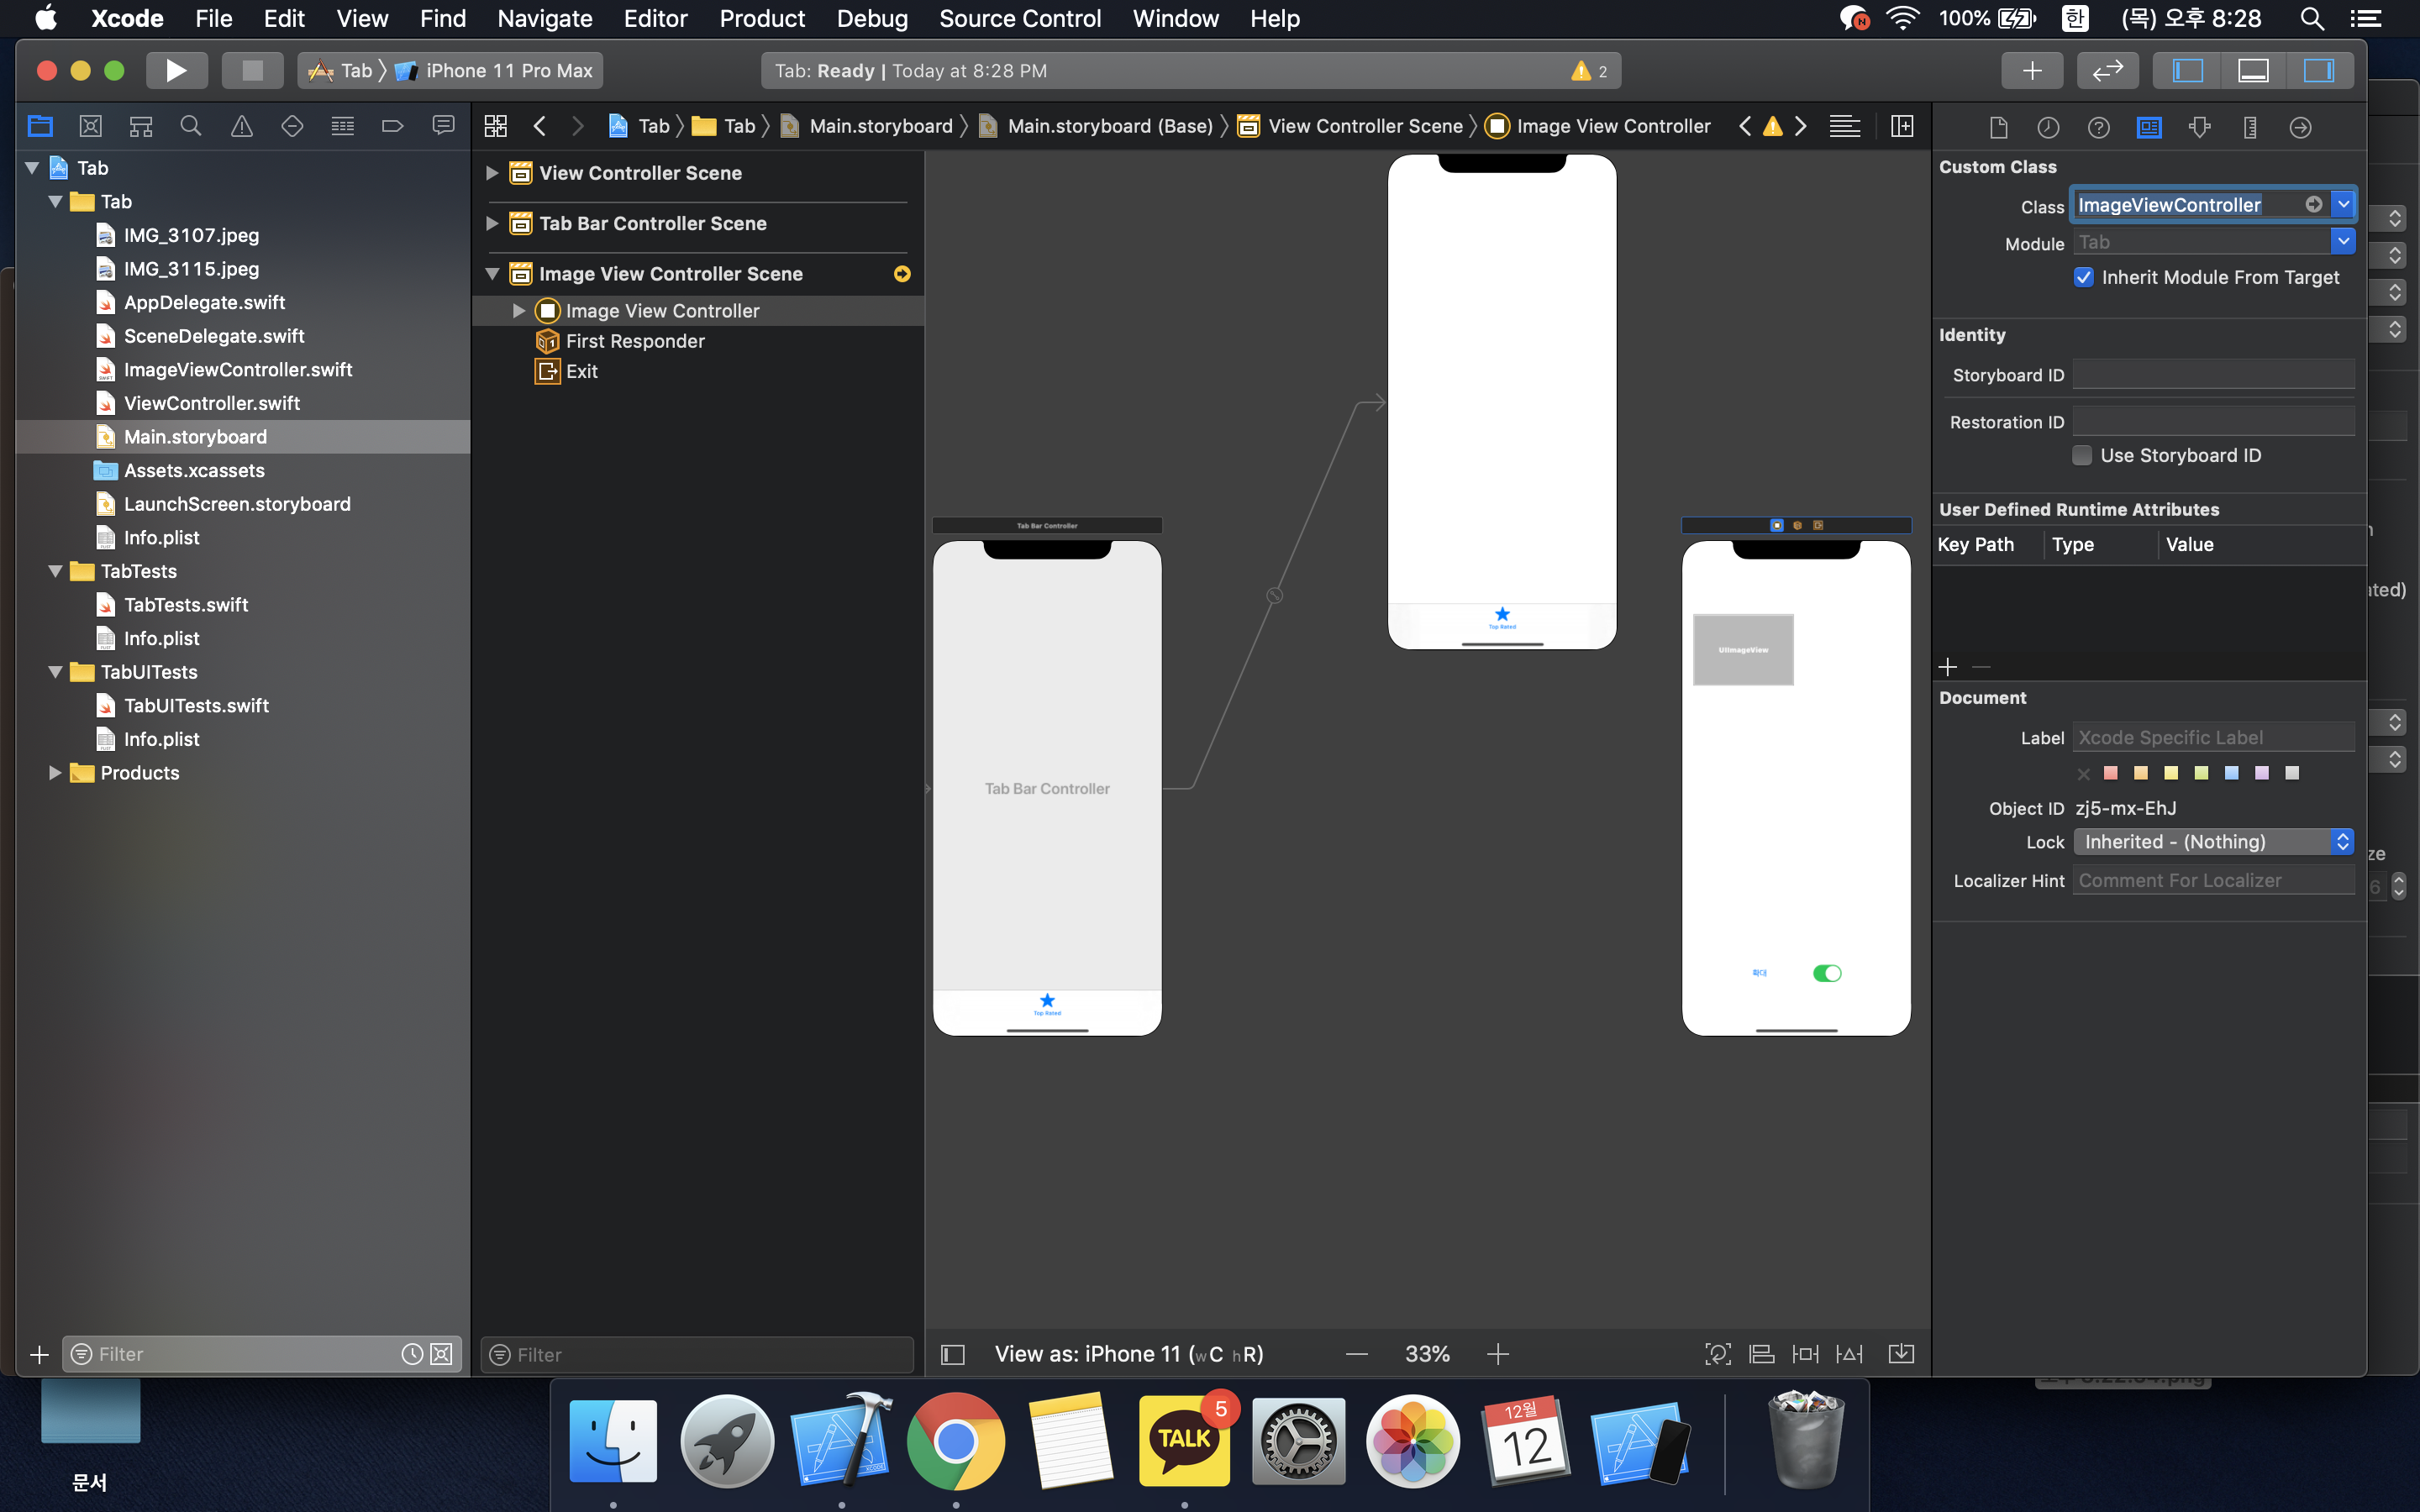Viewport: 2420px width, 1512px height.
Task: Expand the Tab Bar Controller Scene
Action: 492,223
